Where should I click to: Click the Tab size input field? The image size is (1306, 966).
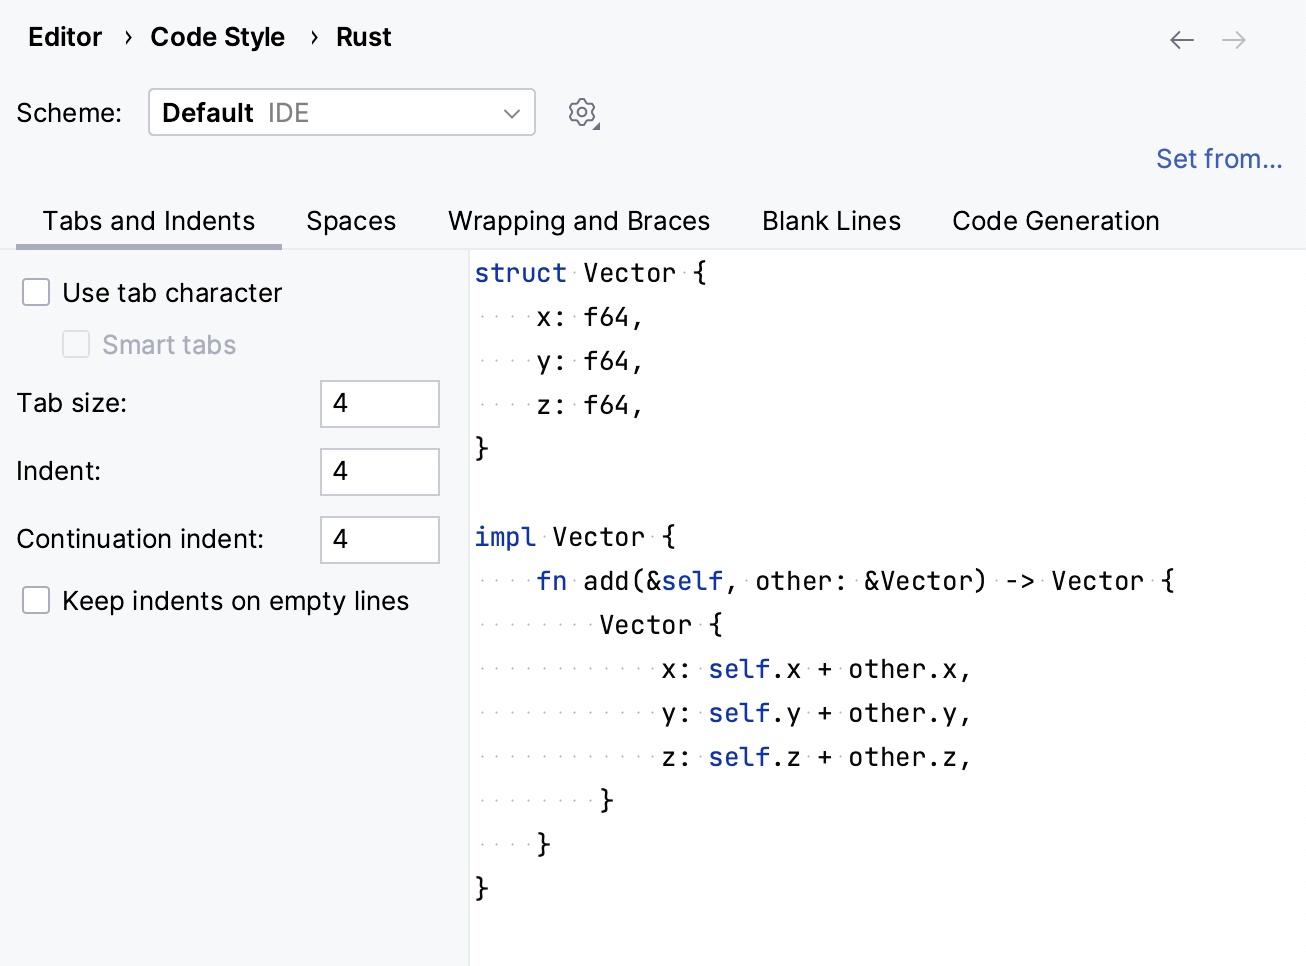pos(379,404)
